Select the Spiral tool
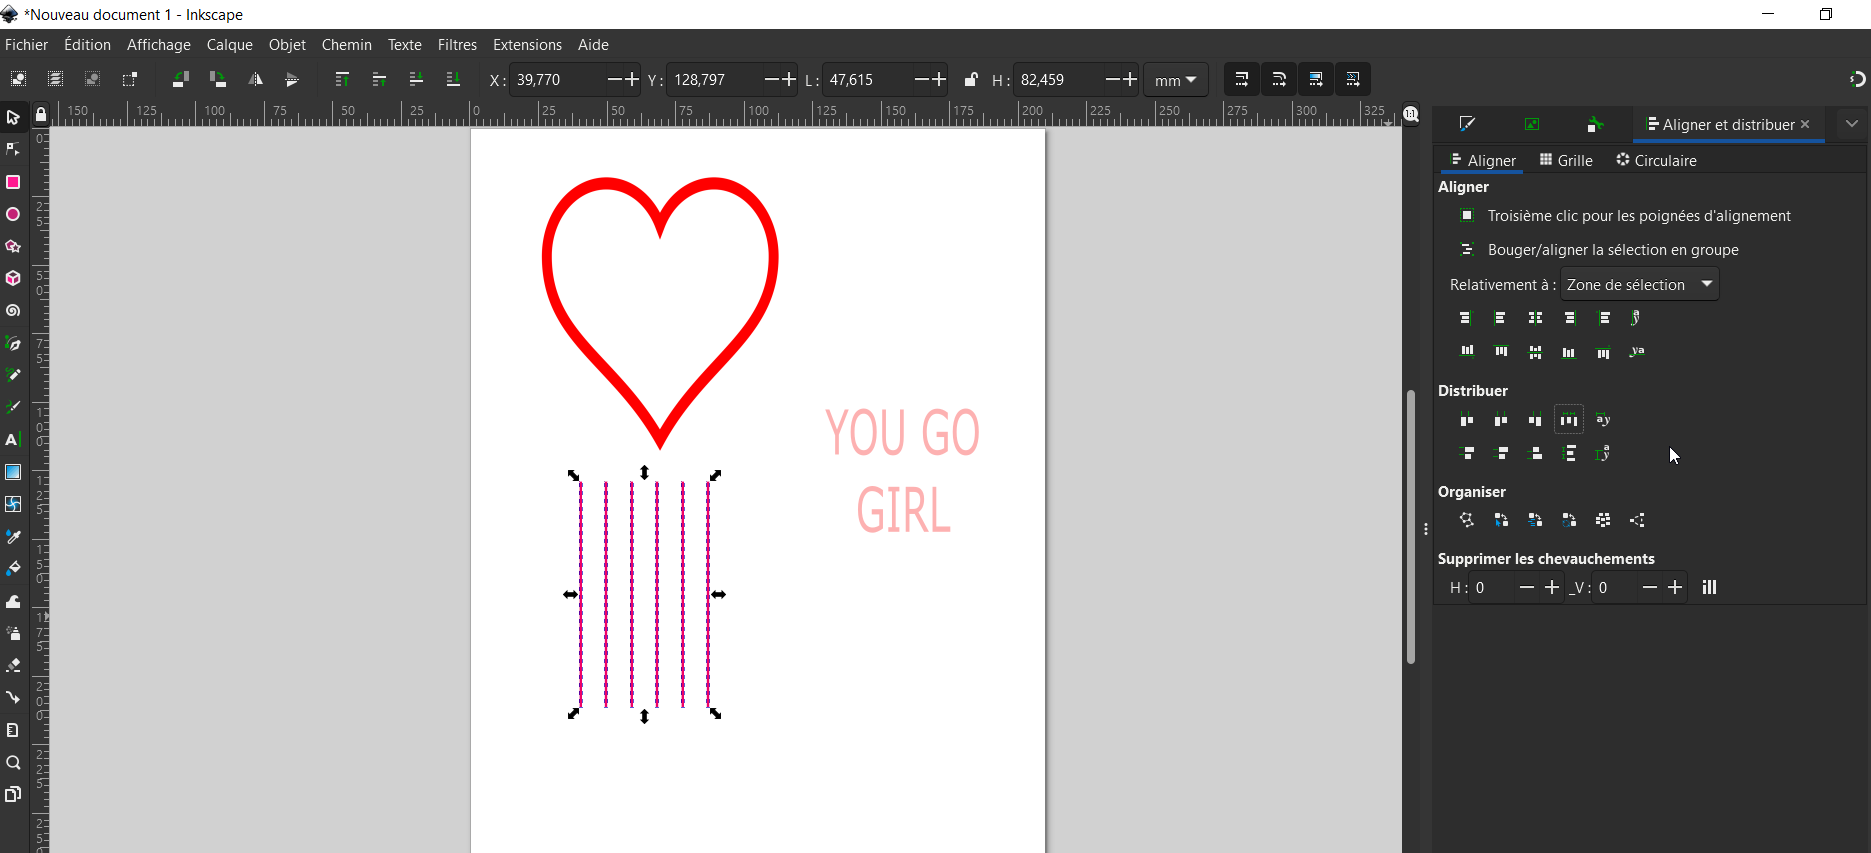Viewport: 1871px width, 853px height. pos(13,311)
